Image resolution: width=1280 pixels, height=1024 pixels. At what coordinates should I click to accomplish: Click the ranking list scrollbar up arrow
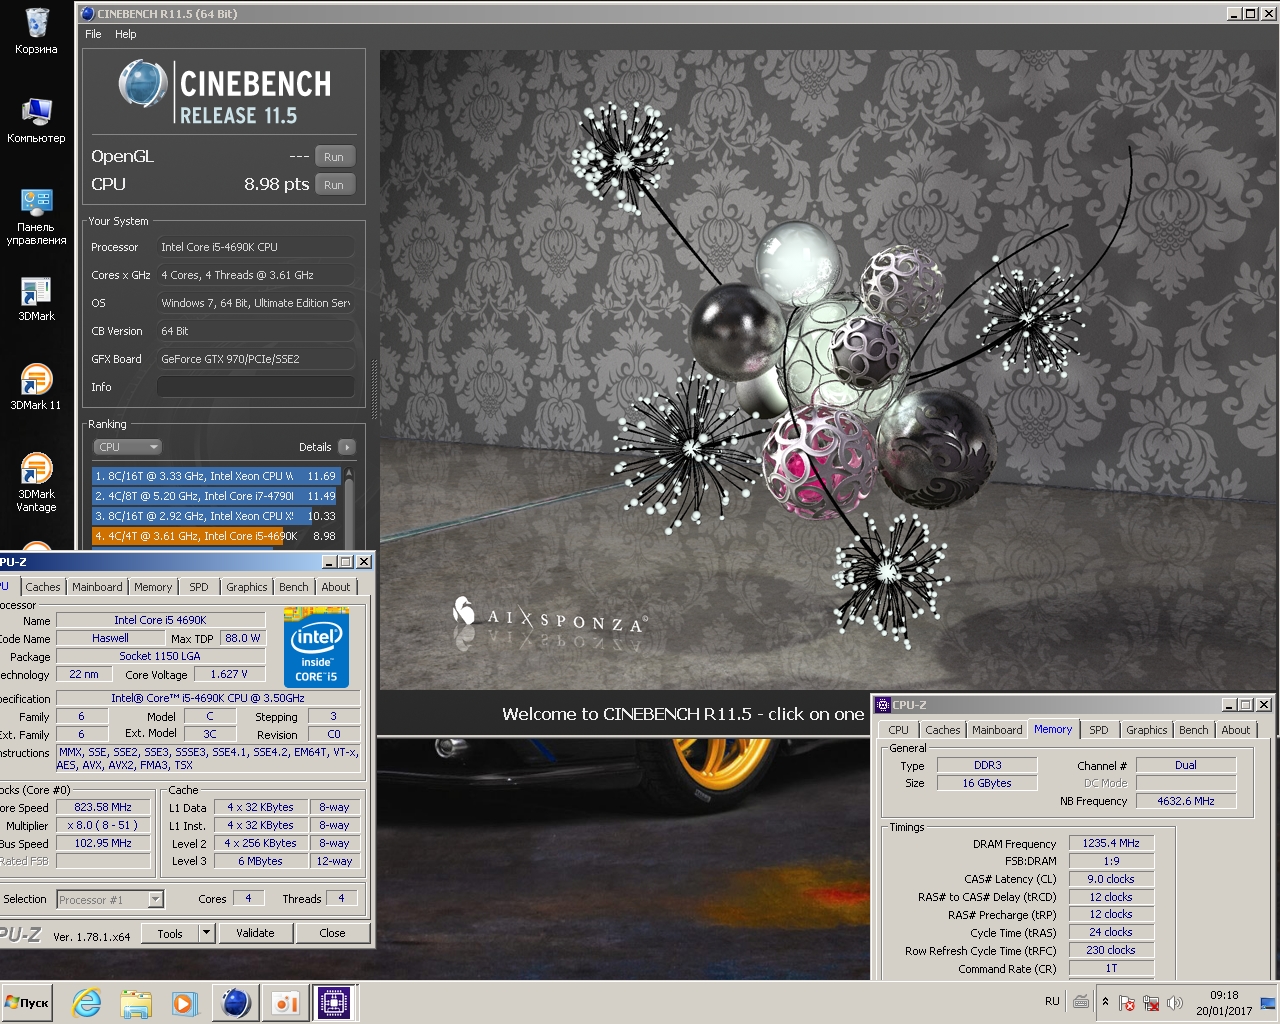[x=348, y=473]
